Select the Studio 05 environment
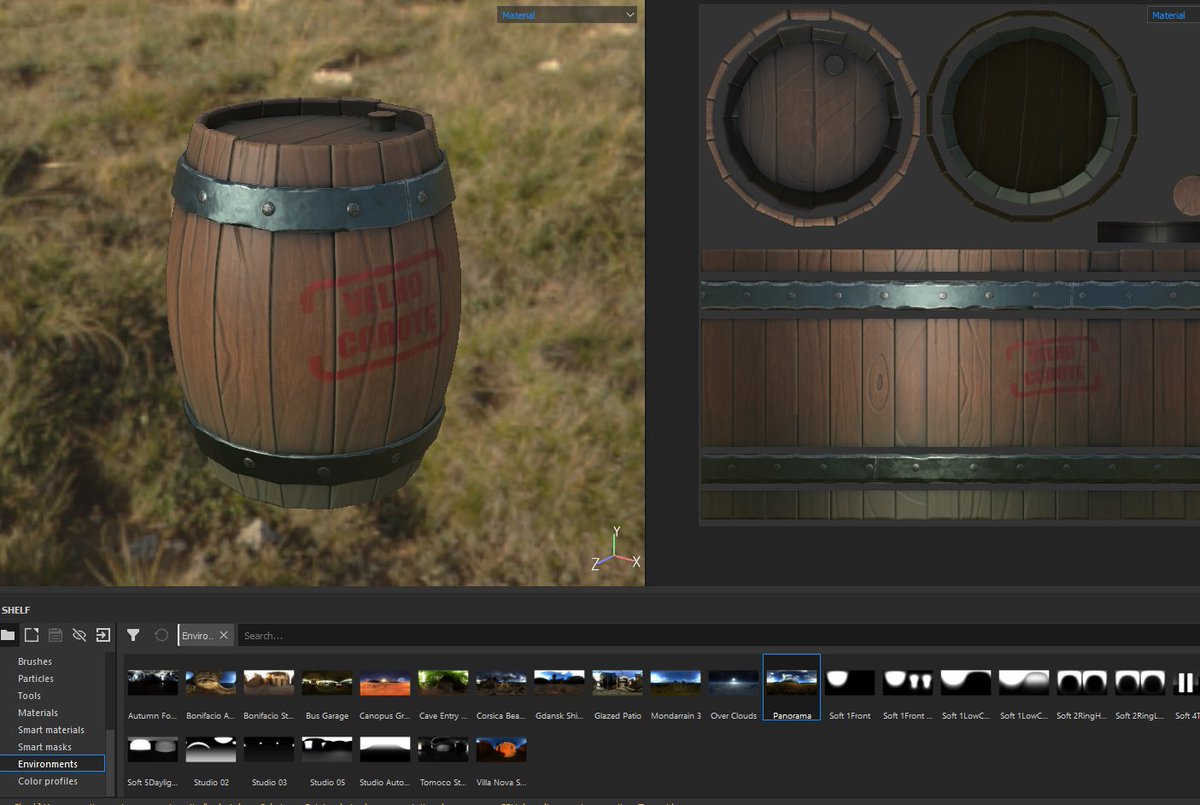Image resolution: width=1200 pixels, height=805 pixels. [x=327, y=750]
